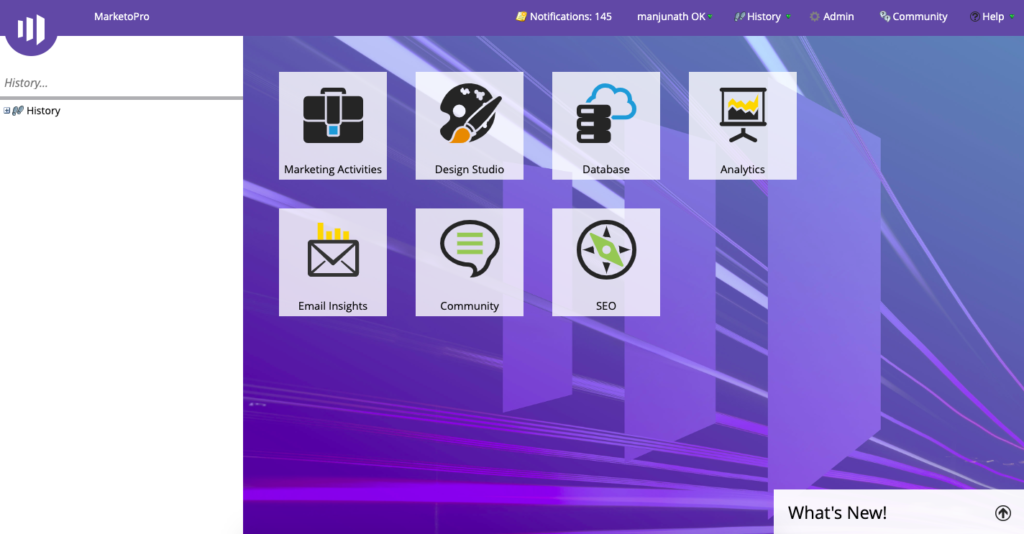
Task: Open the Database cloud server tile
Action: coord(605,125)
